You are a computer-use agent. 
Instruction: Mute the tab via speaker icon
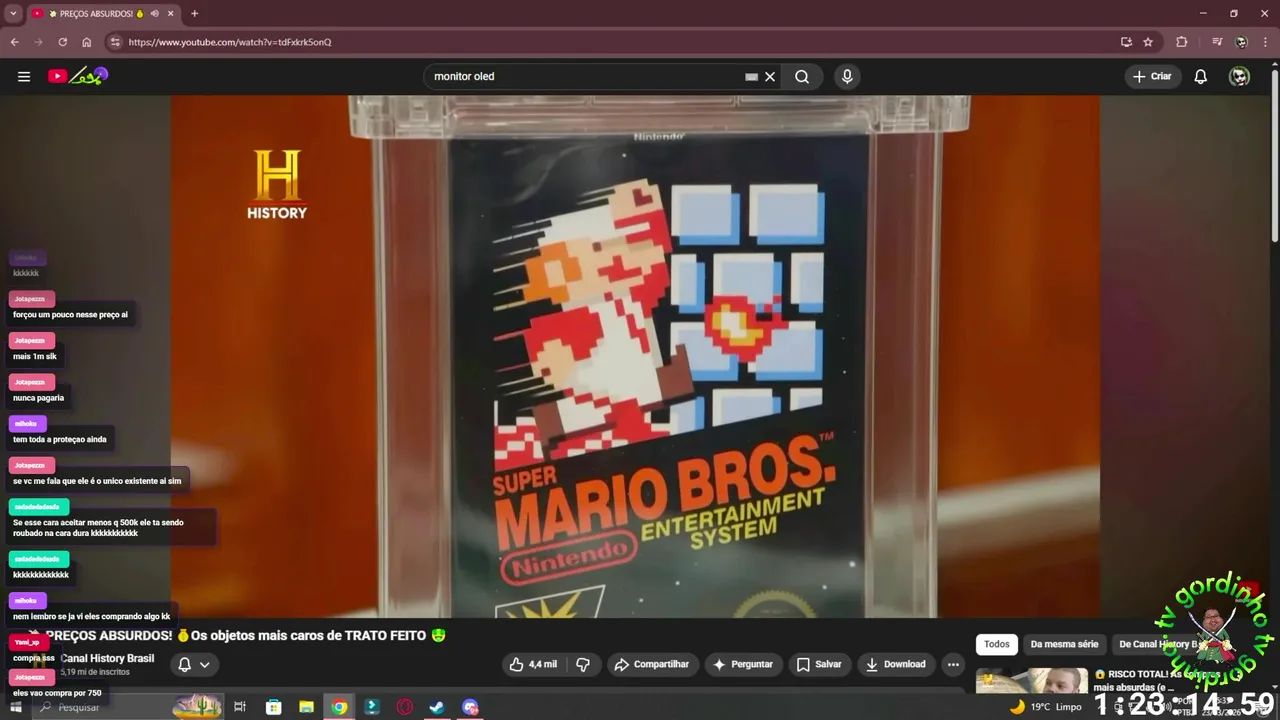[x=155, y=14]
